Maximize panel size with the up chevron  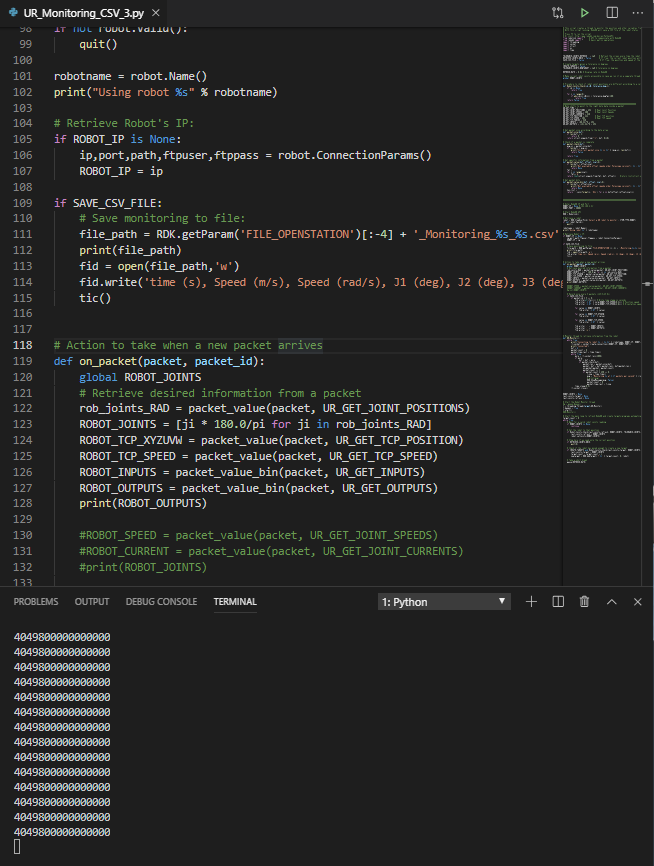[611, 601]
